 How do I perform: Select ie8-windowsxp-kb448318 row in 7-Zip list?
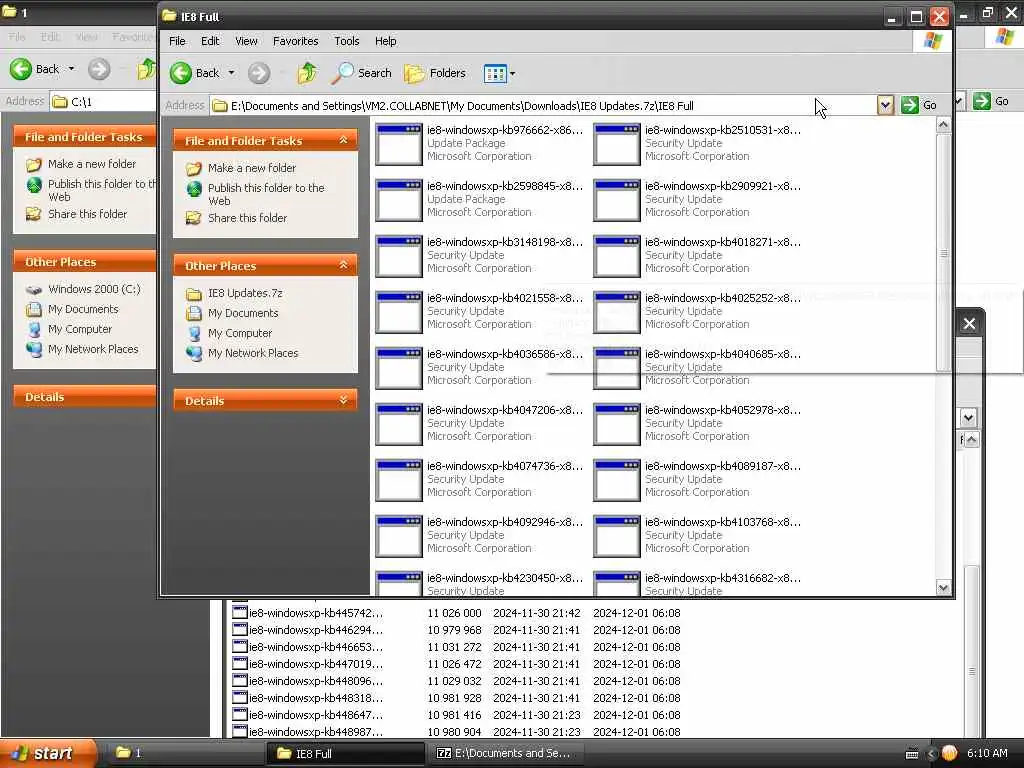[x=456, y=698]
